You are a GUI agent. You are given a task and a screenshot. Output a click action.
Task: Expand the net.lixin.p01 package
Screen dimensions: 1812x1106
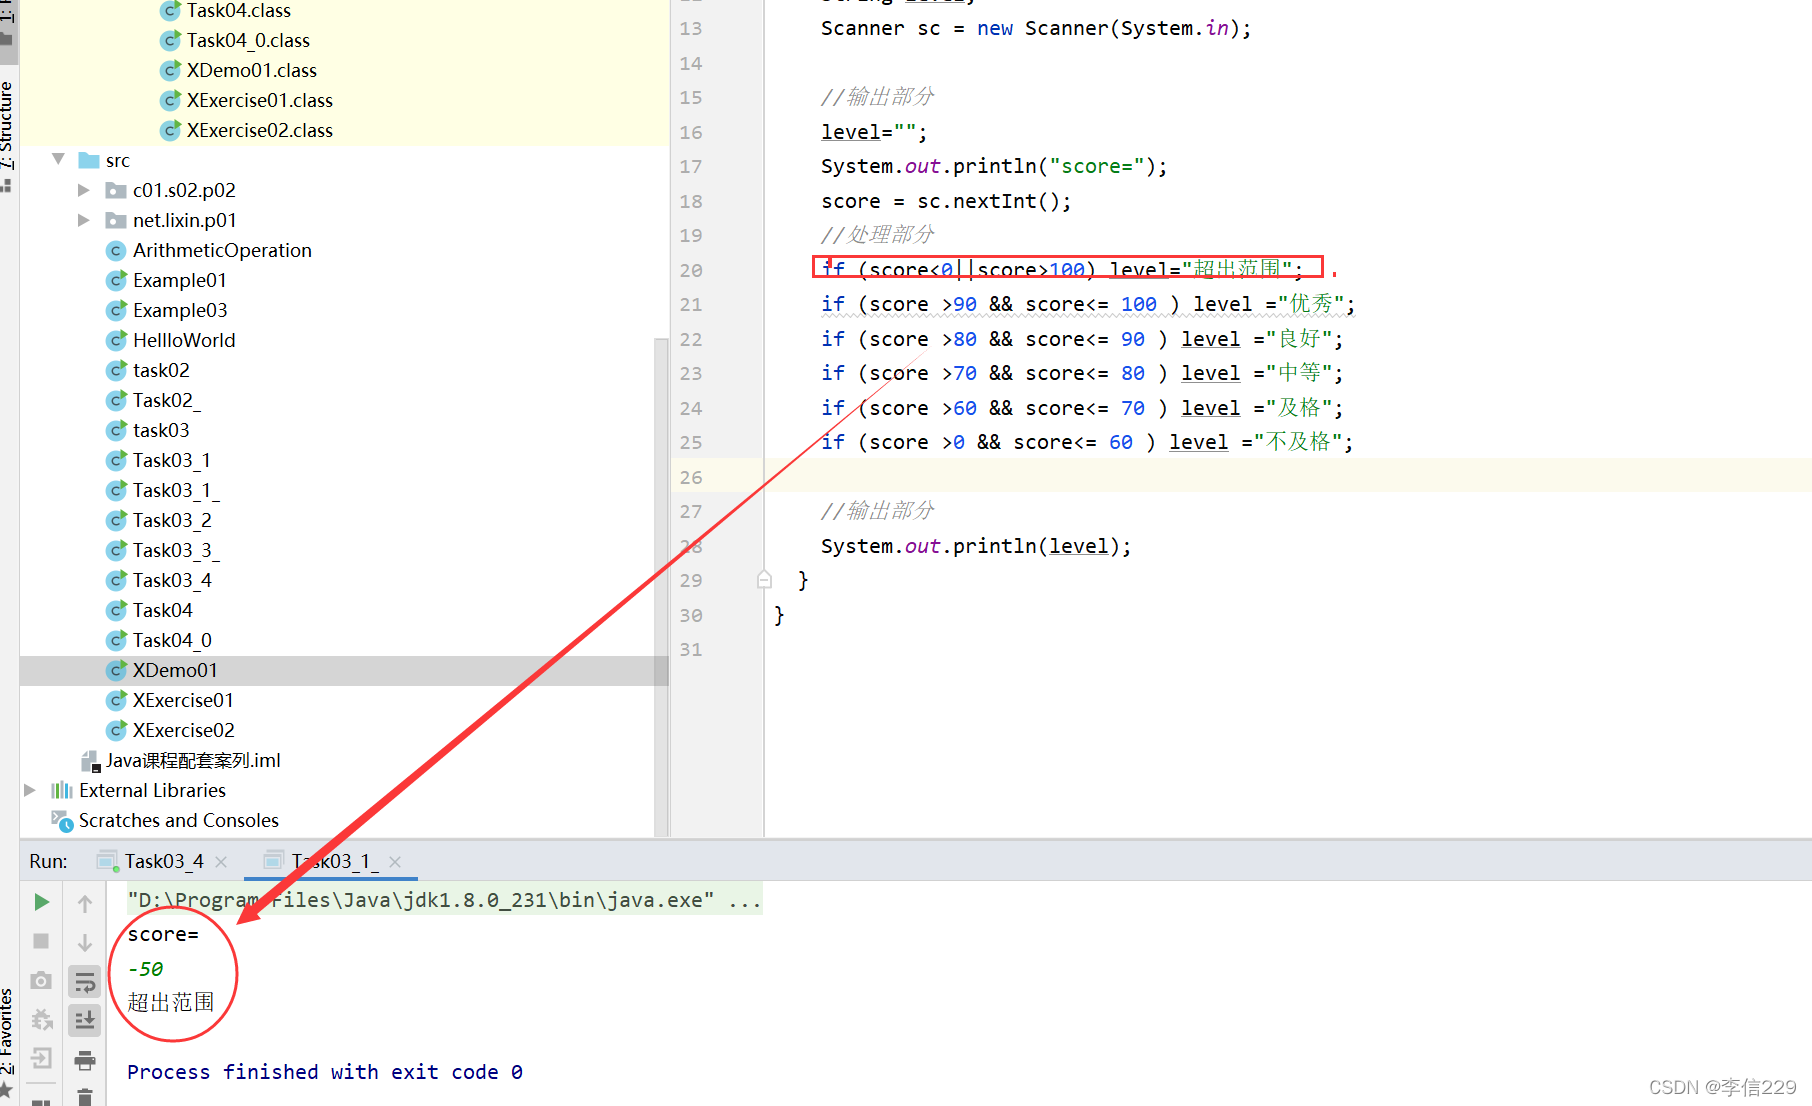[x=84, y=220]
